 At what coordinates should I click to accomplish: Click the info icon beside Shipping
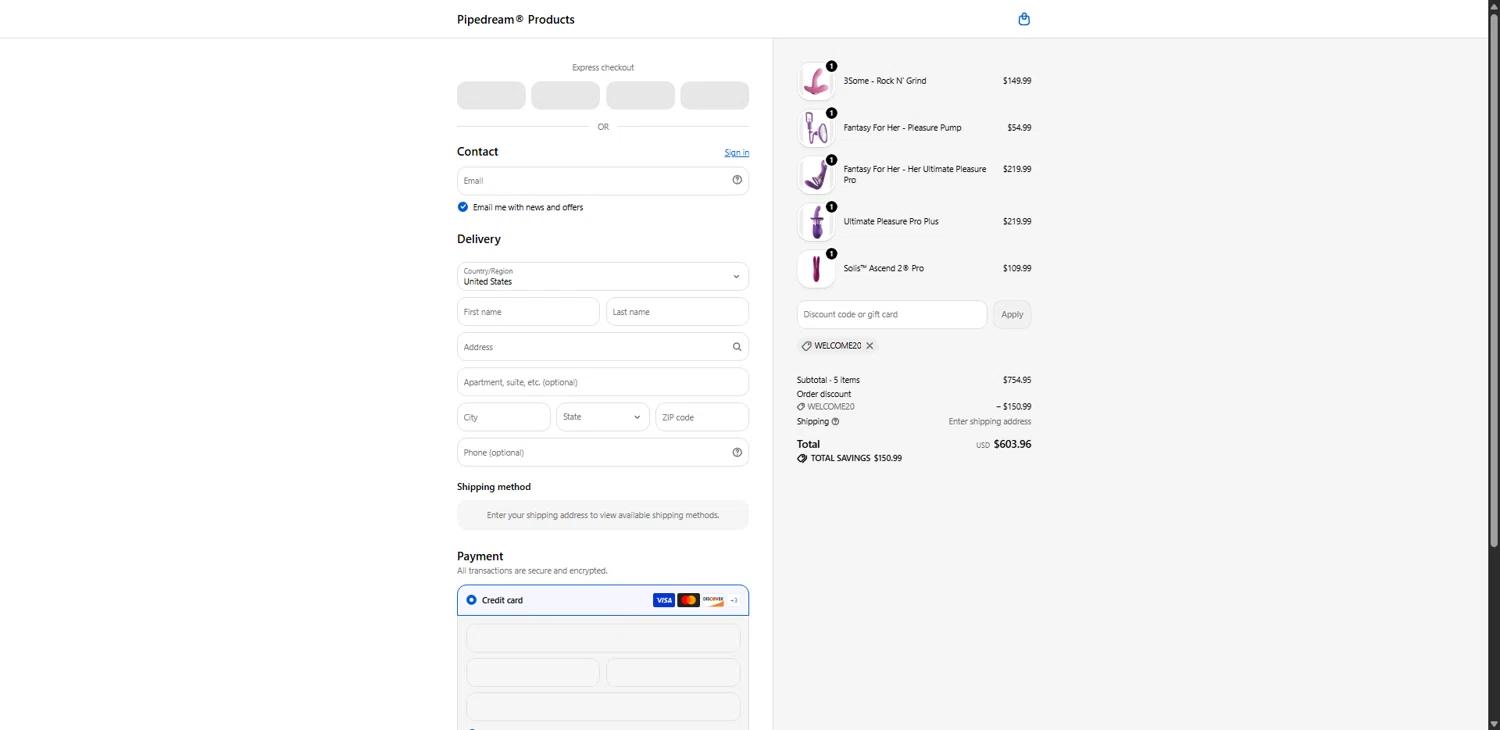click(x=835, y=422)
